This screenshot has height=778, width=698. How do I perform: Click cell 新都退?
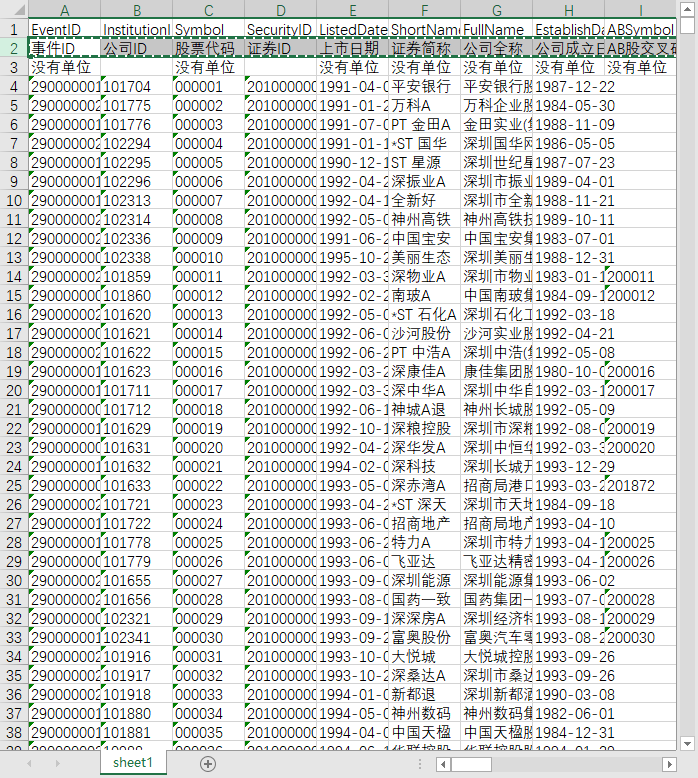424,694
